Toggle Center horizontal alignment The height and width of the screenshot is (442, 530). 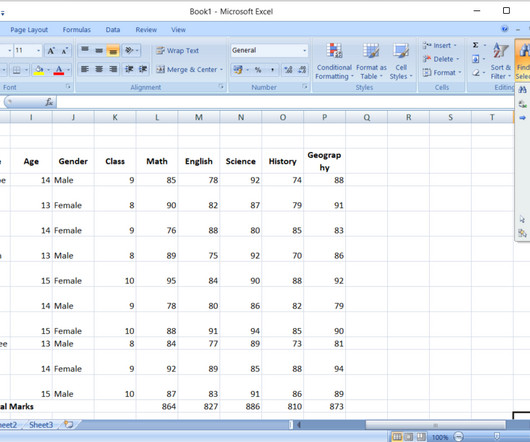[x=99, y=69]
